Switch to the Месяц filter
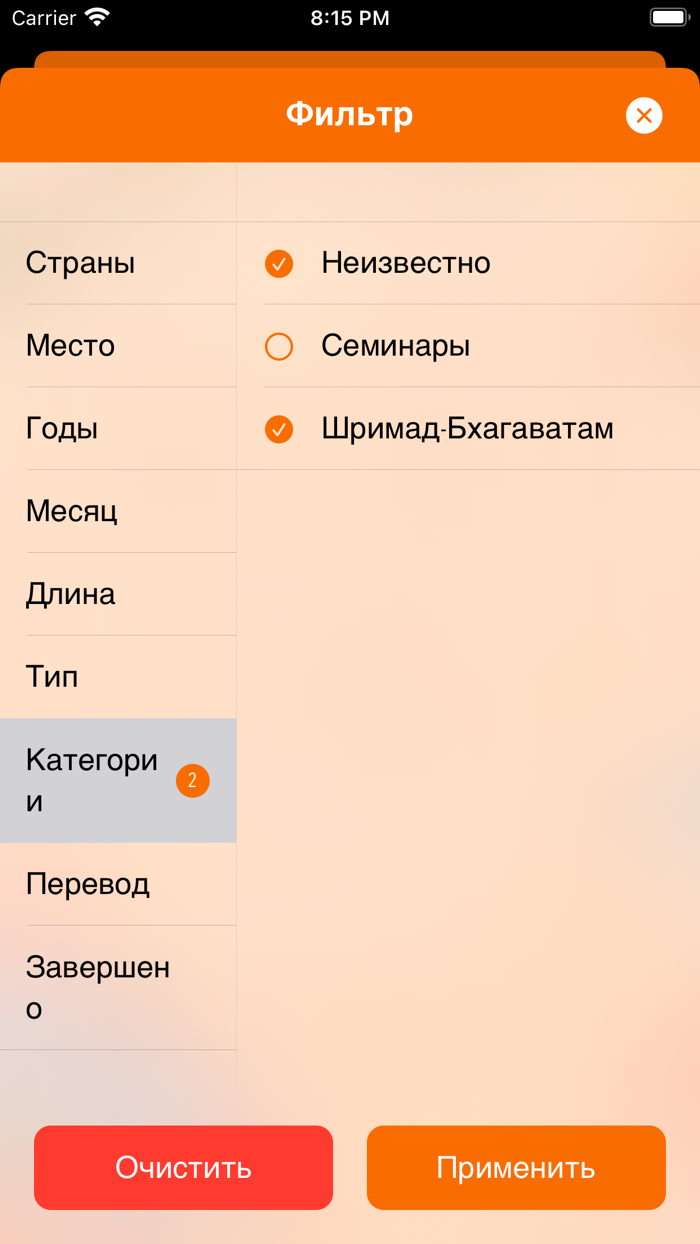The height and width of the screenshot is (1244, 700). pyautogui.click(x=118, y=511)
